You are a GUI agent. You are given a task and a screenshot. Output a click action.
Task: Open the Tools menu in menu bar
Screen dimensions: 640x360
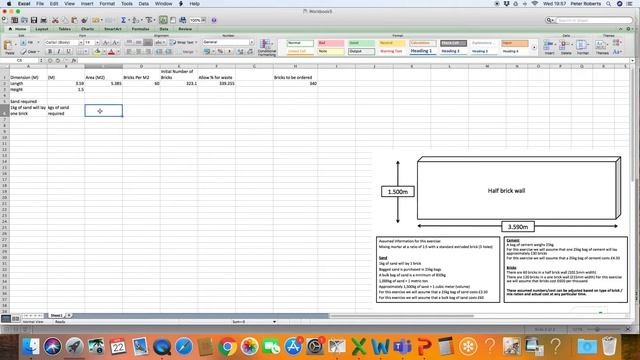(x=127, y=4)
